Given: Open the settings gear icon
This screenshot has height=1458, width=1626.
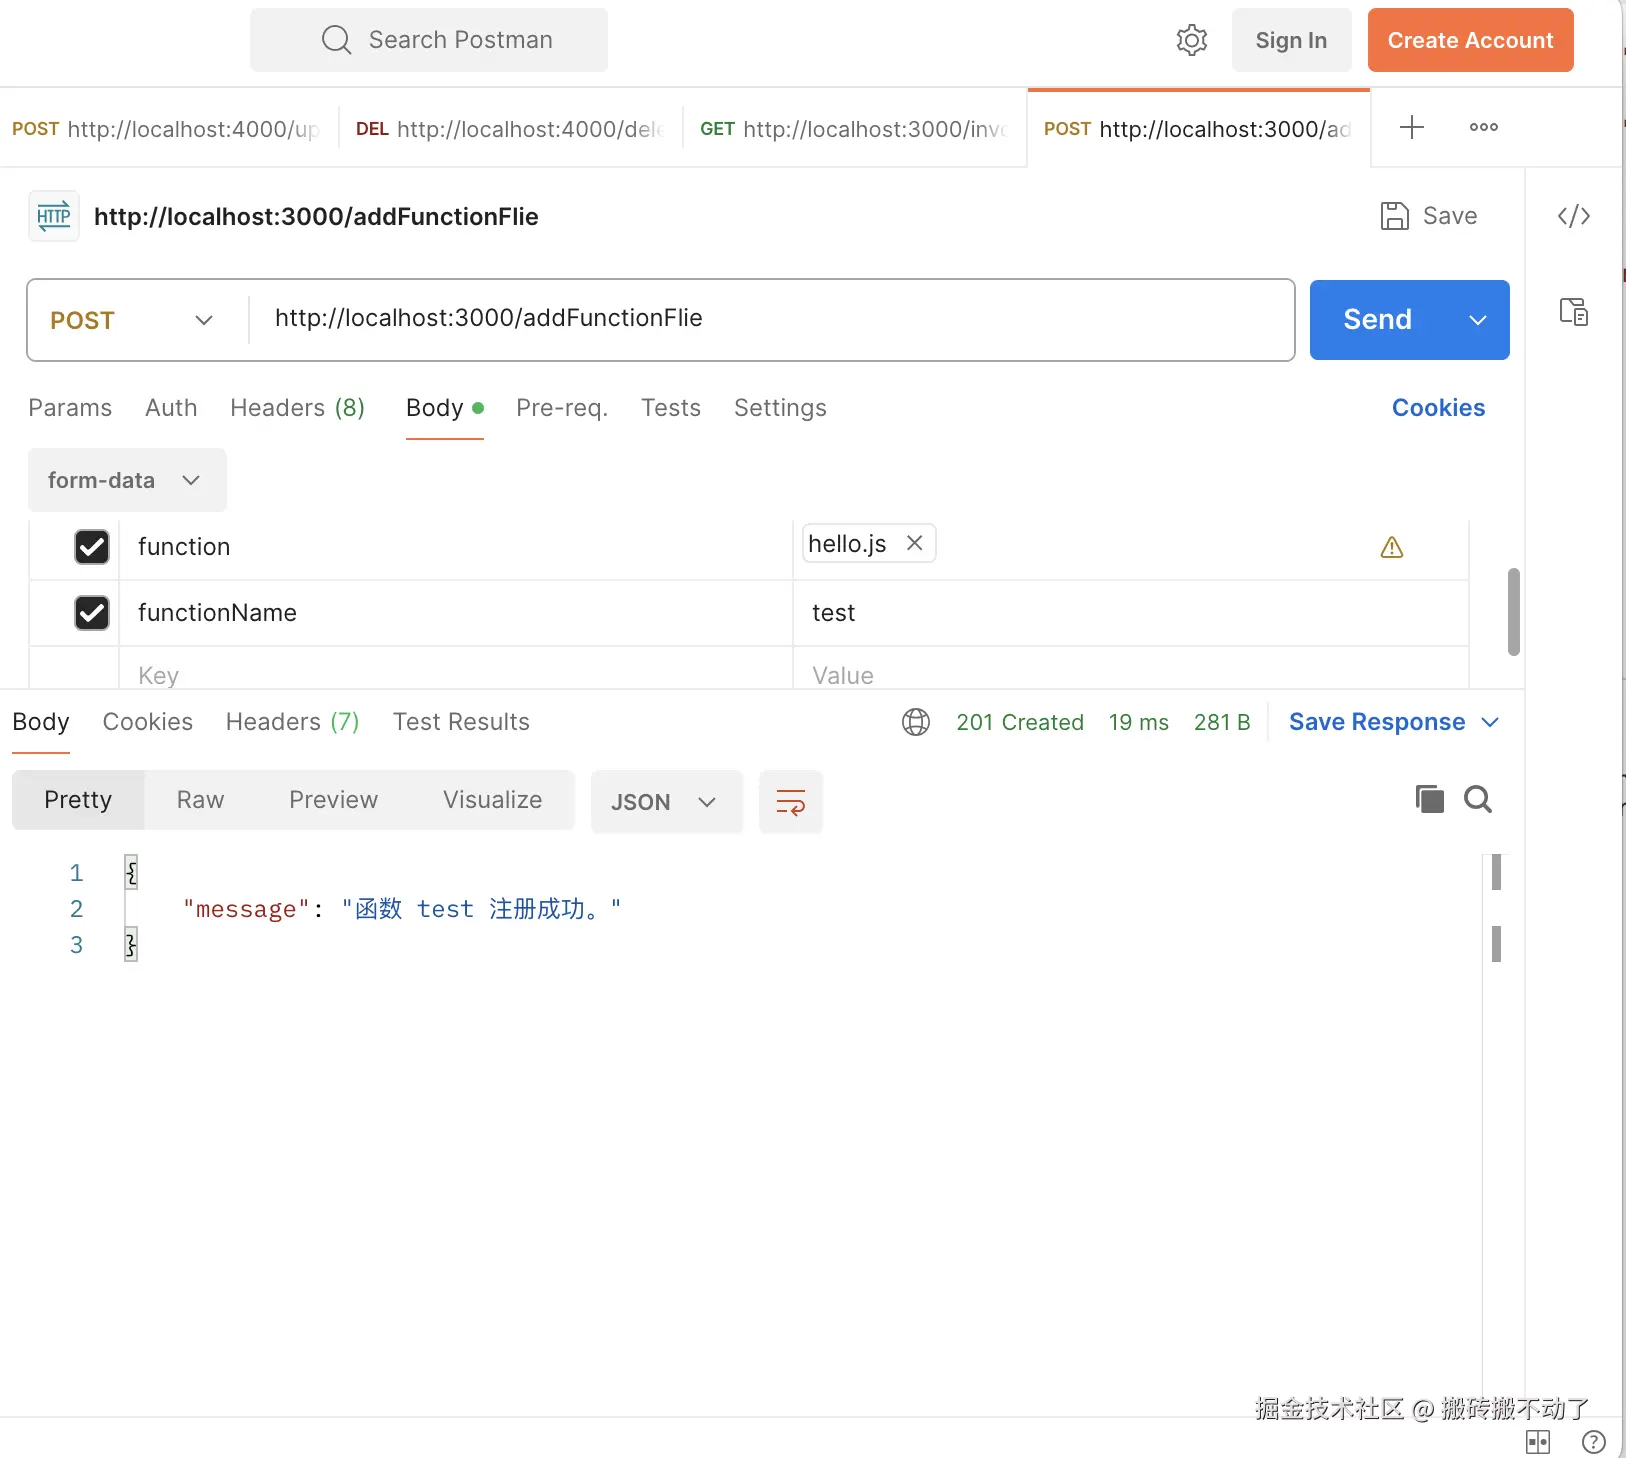Looking at the screenshot, I should click(x=1192, y=40).
